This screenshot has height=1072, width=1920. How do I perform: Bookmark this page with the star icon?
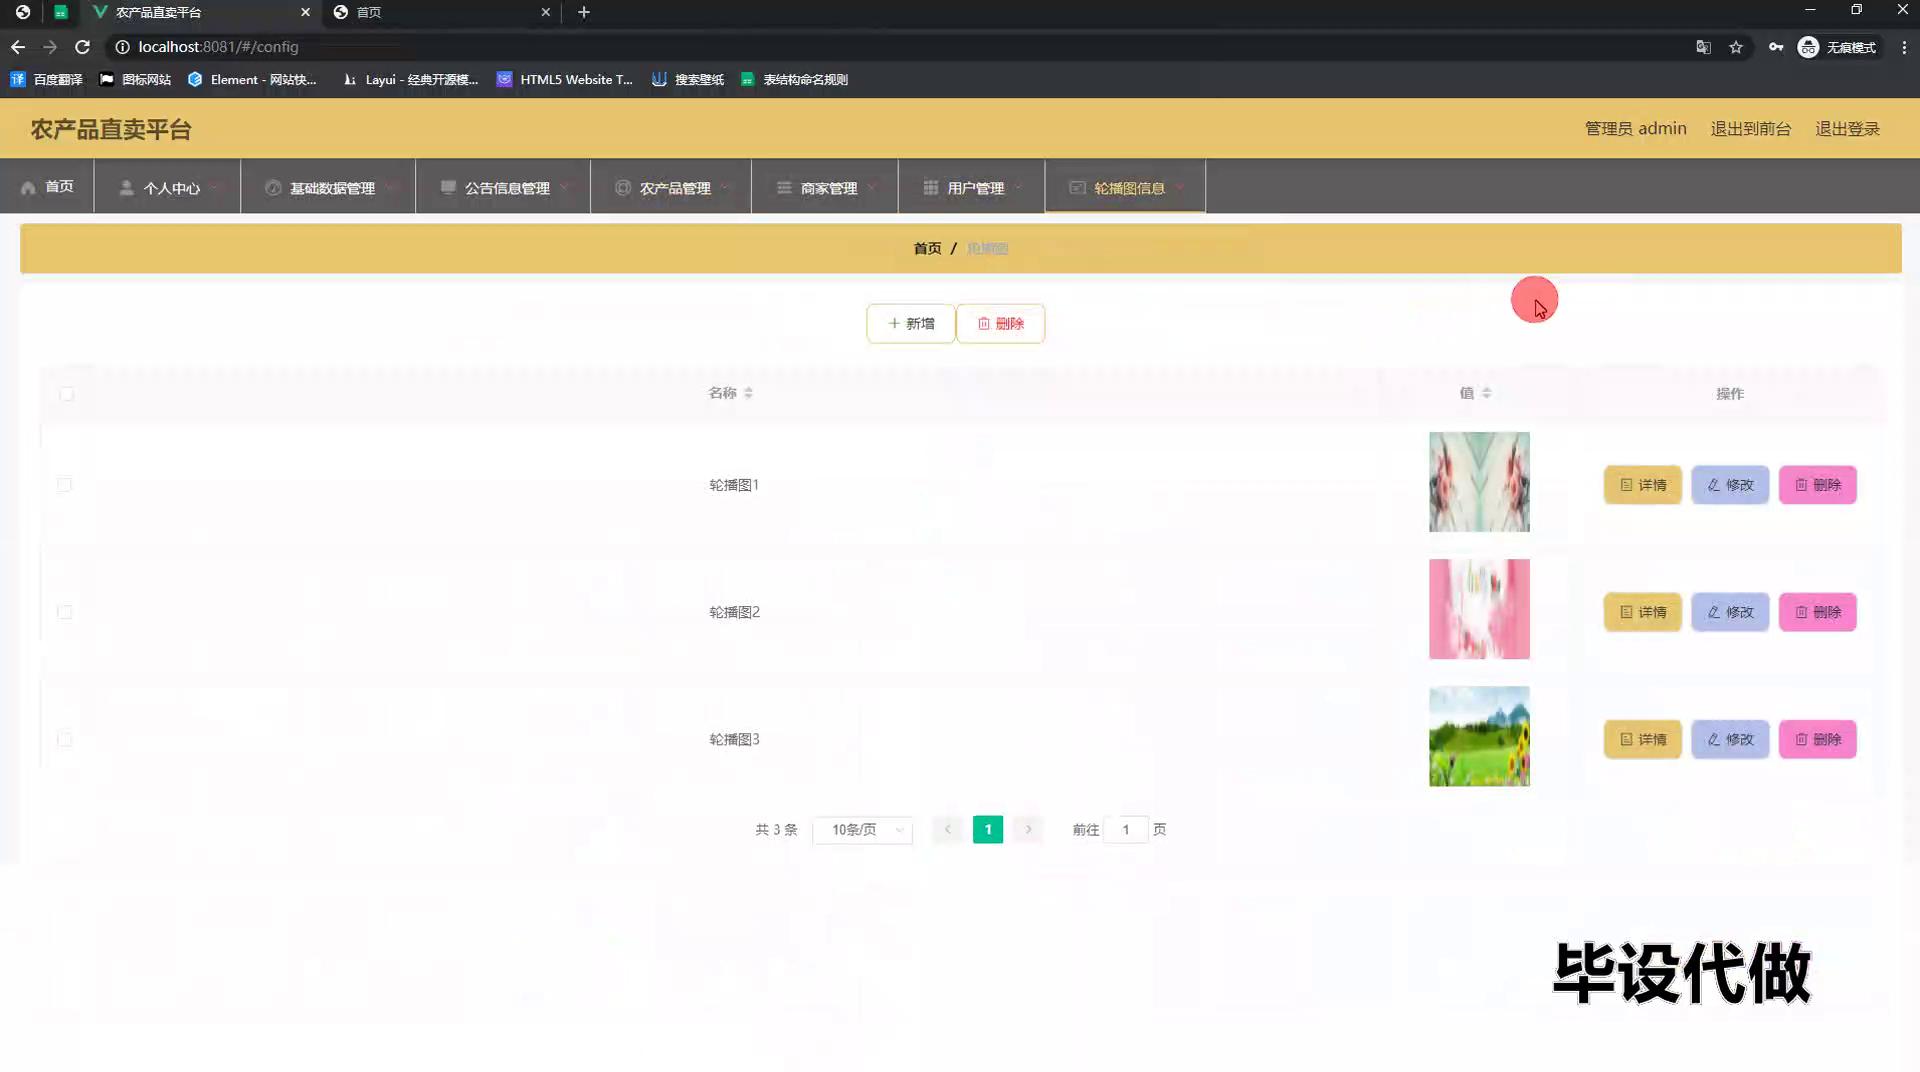point(1736,47)
